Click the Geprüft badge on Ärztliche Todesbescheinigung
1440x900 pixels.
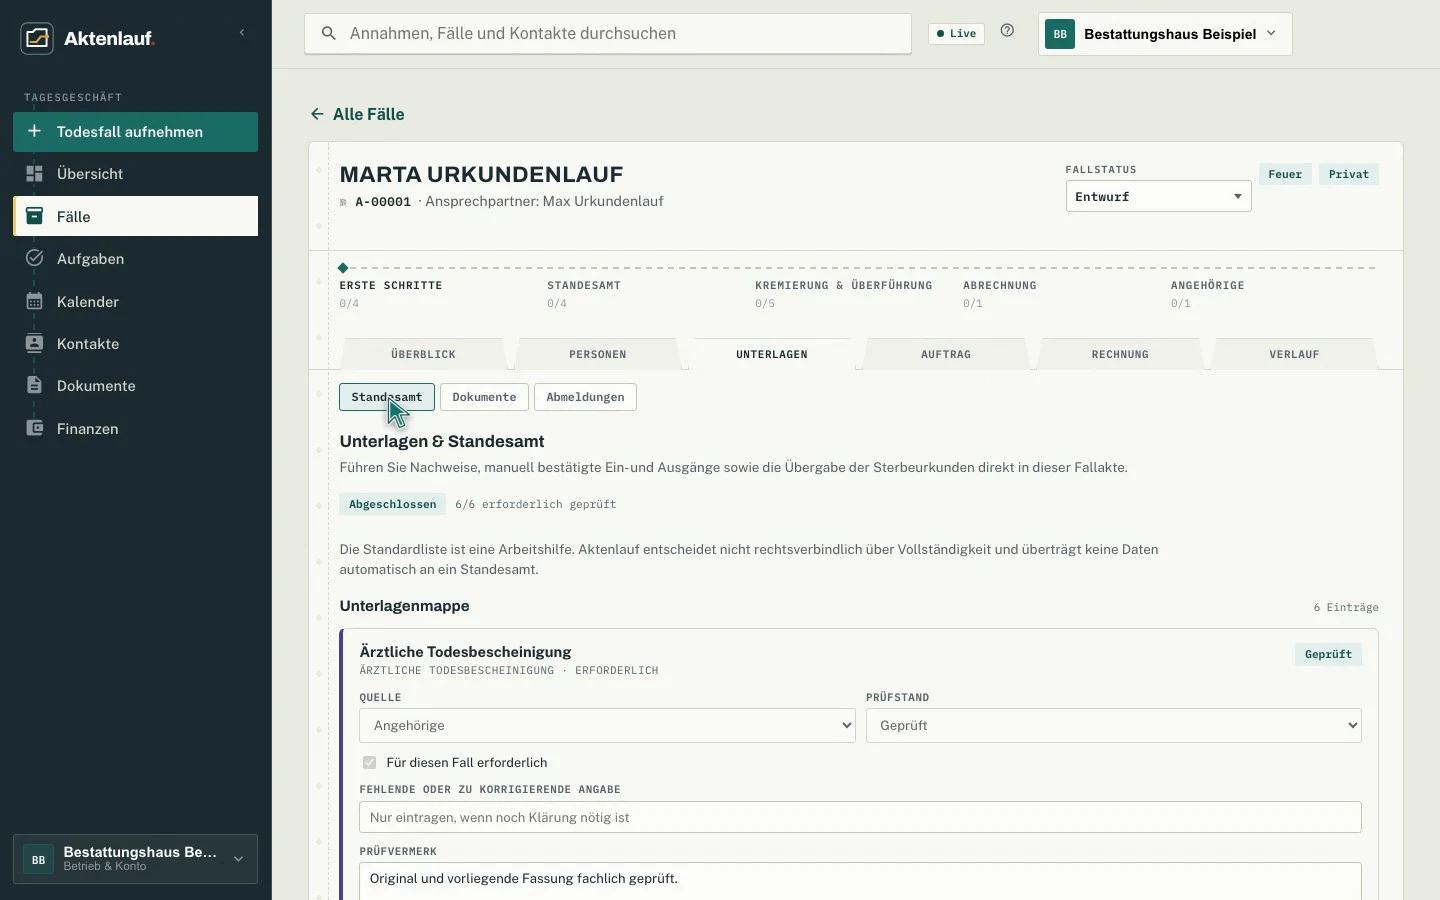1328,654
